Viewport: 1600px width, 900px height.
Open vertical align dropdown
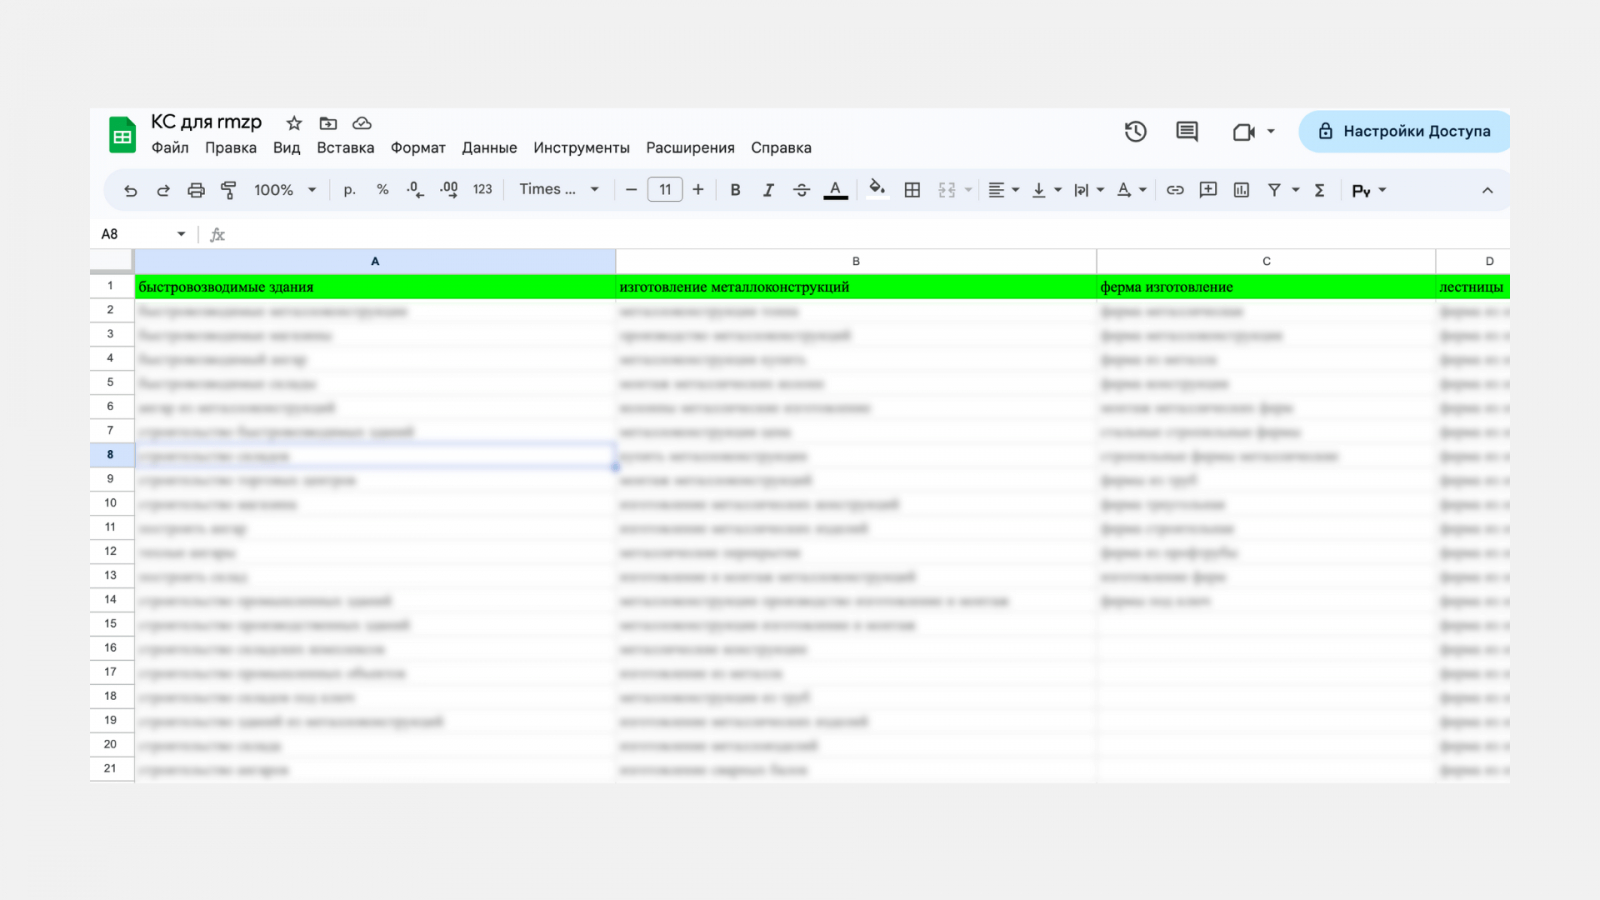tap(1047, 190)
